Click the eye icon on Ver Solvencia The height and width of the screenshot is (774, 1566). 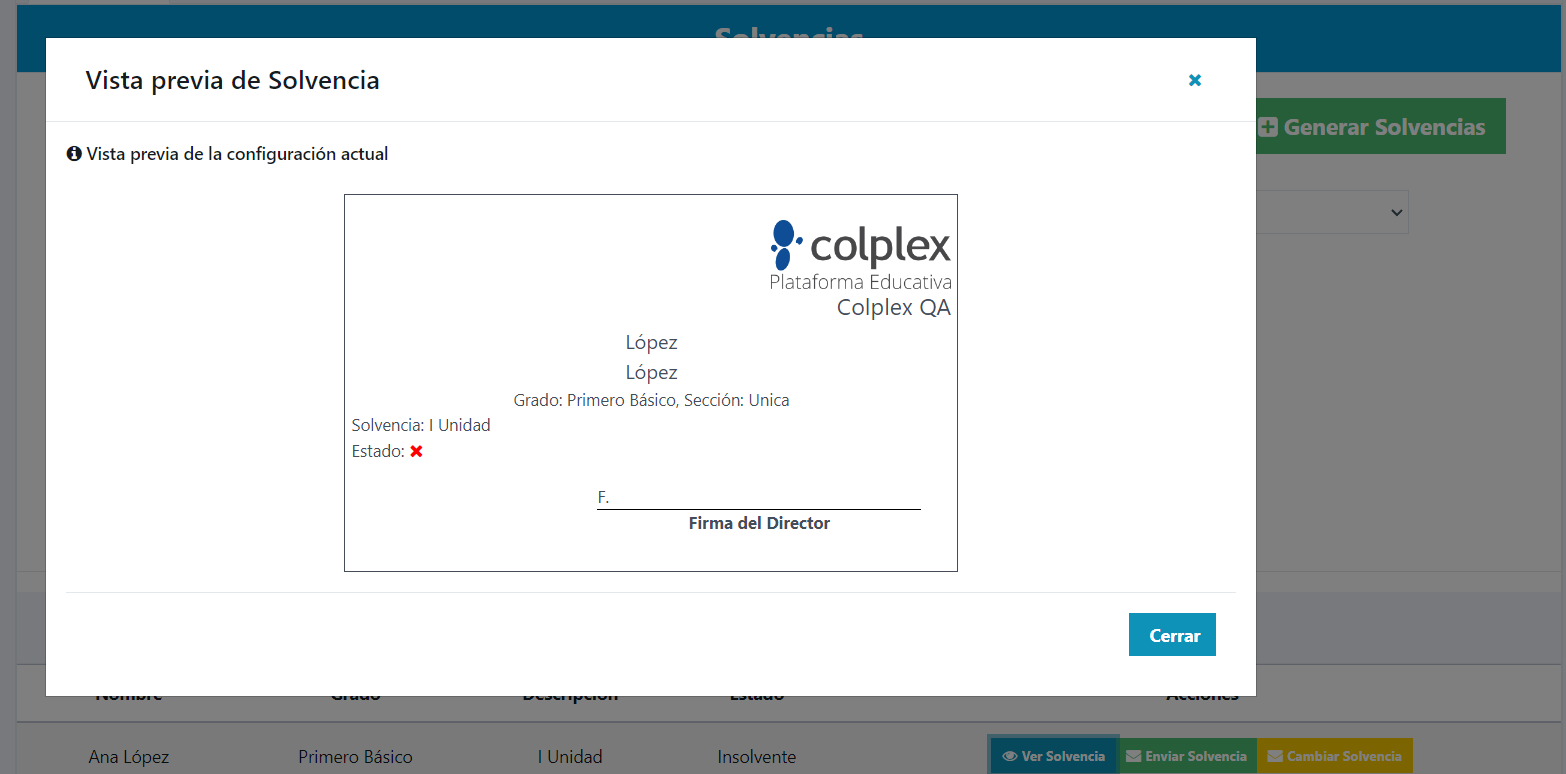[x=1010, y=756]
